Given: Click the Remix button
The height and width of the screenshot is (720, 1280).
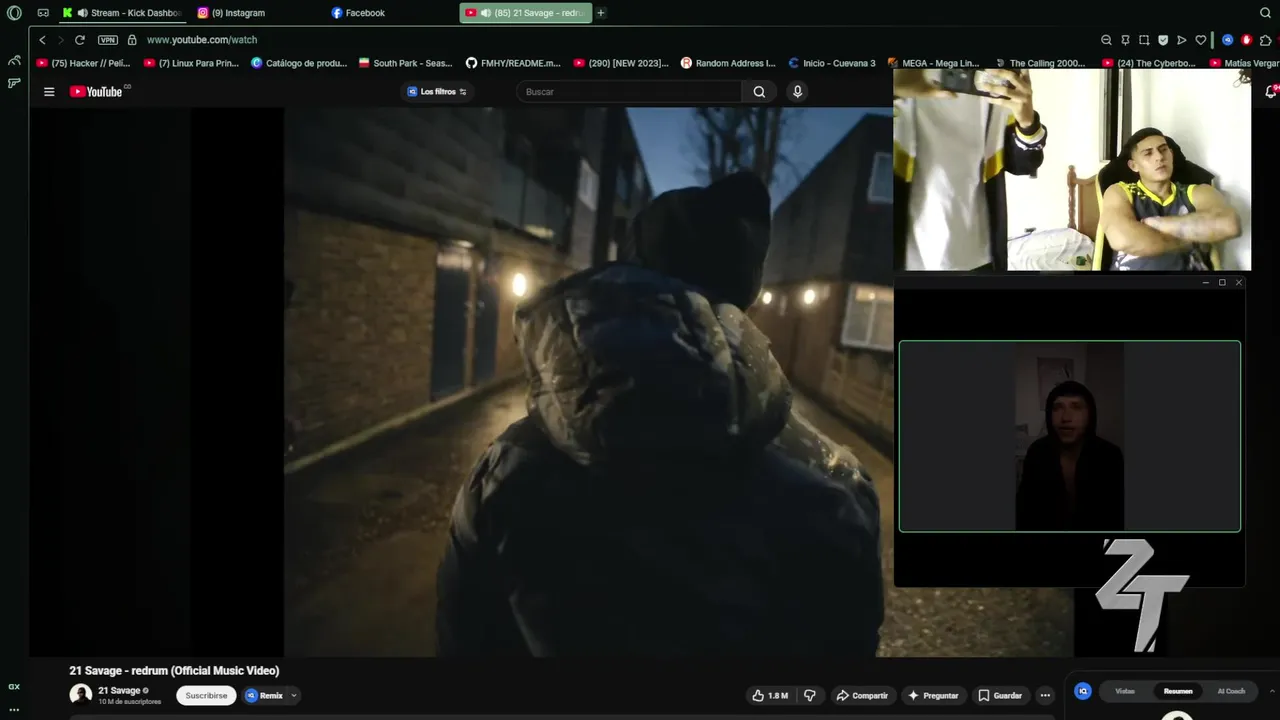Looking at the screenshot, I should 264,696.
